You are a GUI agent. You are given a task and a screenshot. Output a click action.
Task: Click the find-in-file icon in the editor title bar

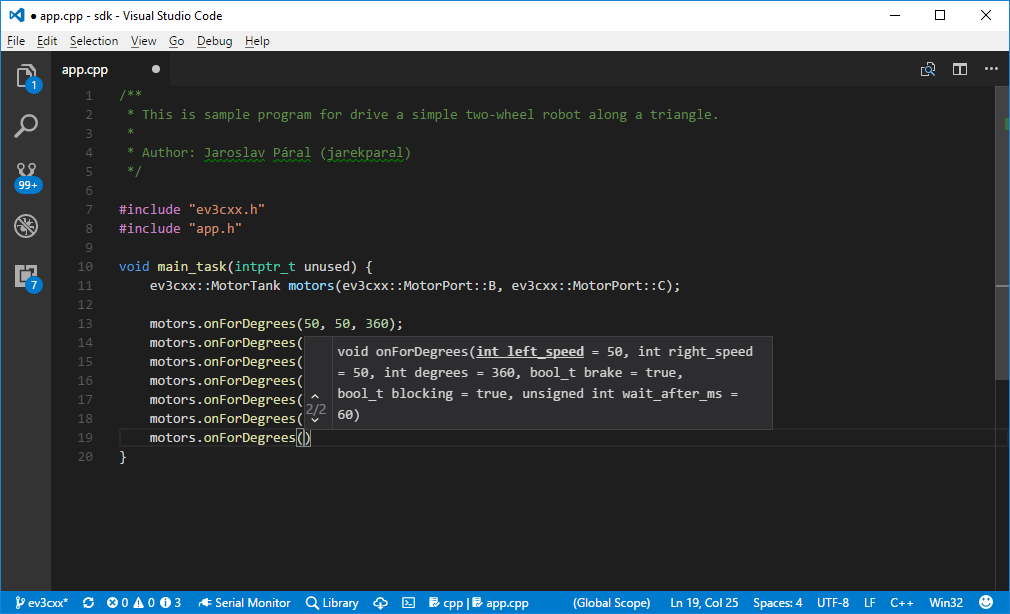(928, 69)
